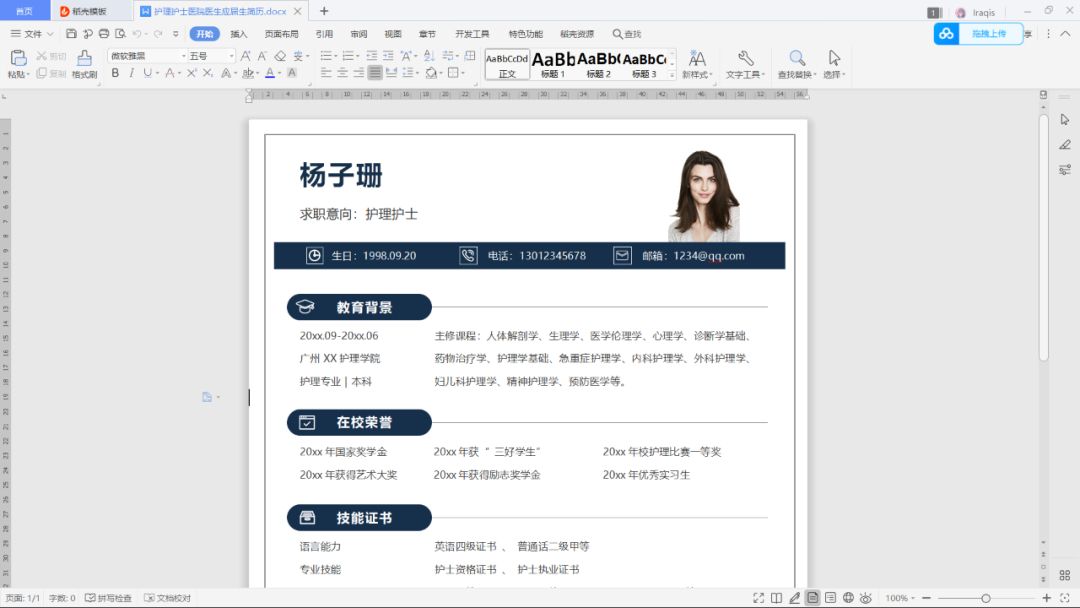Expand the numbered list dropdown
This screenshot has width=1080, height=608.
pos(358,56)
